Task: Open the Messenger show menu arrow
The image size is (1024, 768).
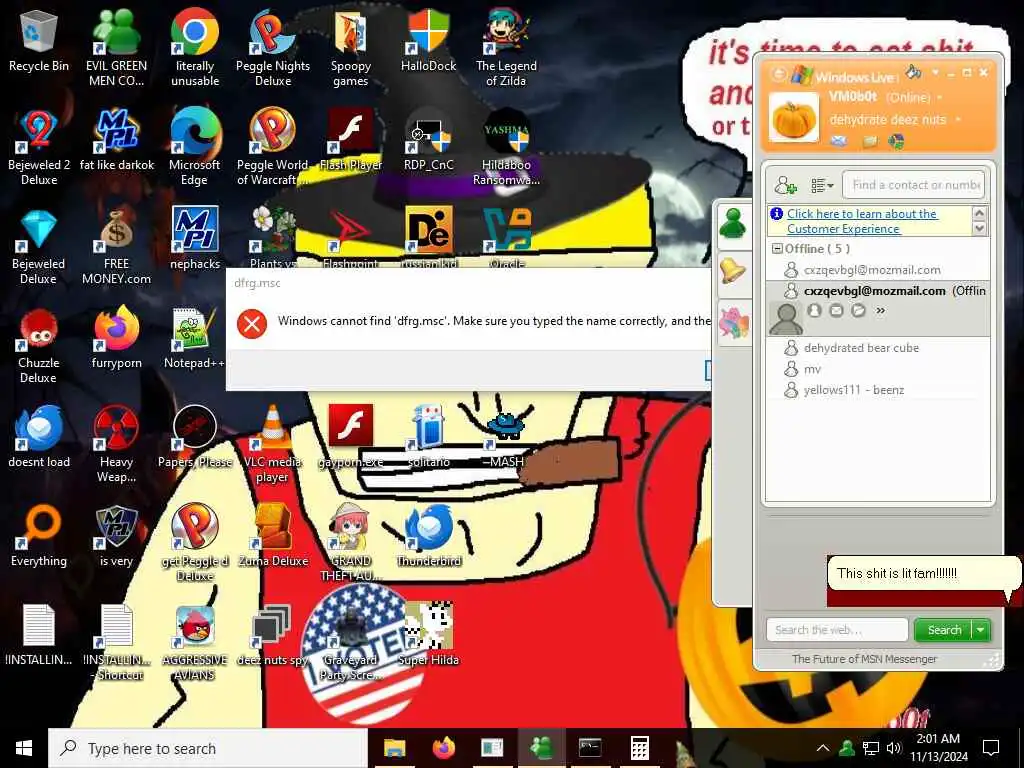Action: [x=935, y=72]
